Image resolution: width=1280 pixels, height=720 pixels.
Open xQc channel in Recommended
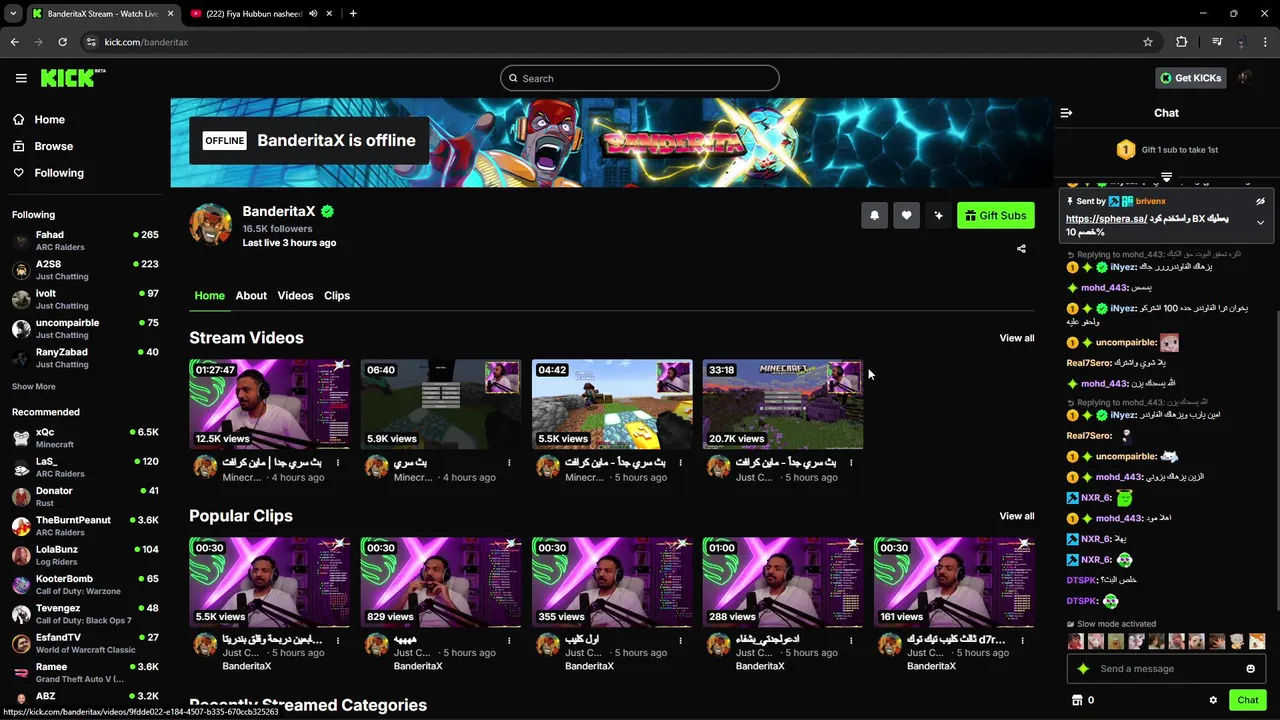(85, 437)
